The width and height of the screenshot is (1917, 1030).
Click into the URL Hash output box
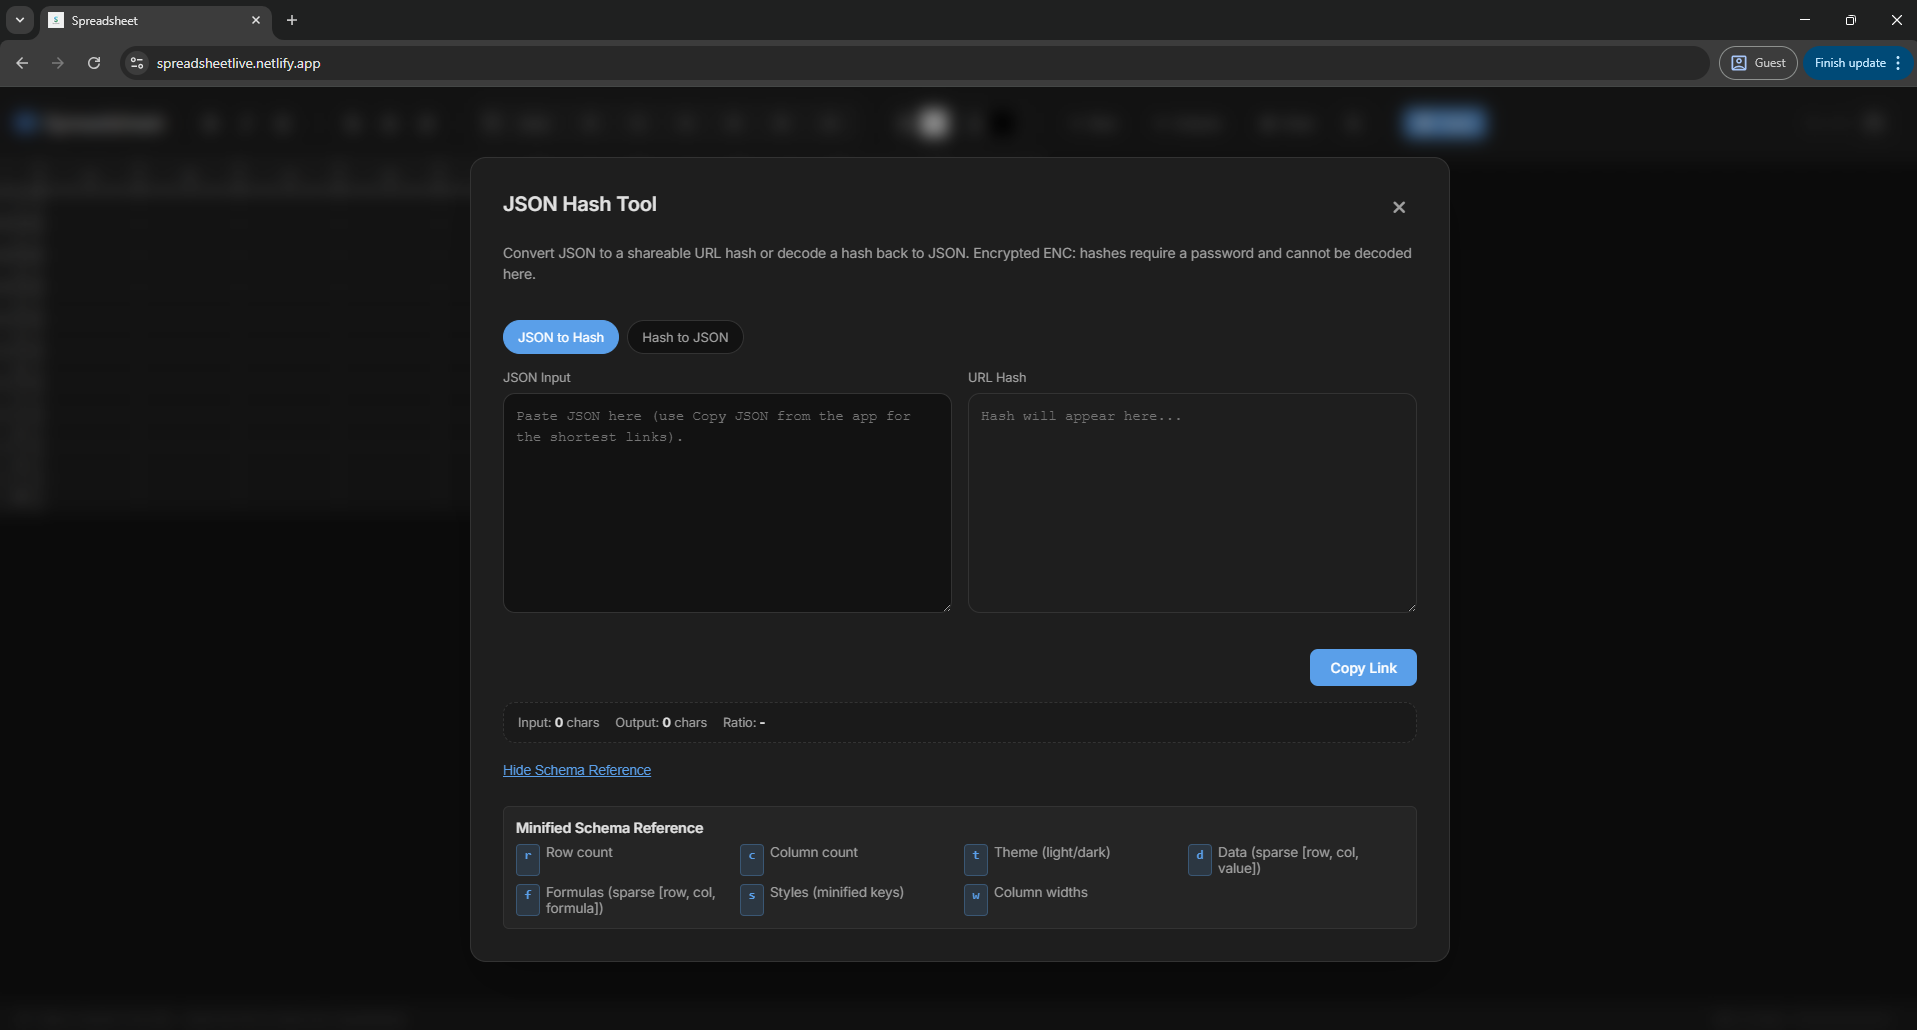point(1192,503)
